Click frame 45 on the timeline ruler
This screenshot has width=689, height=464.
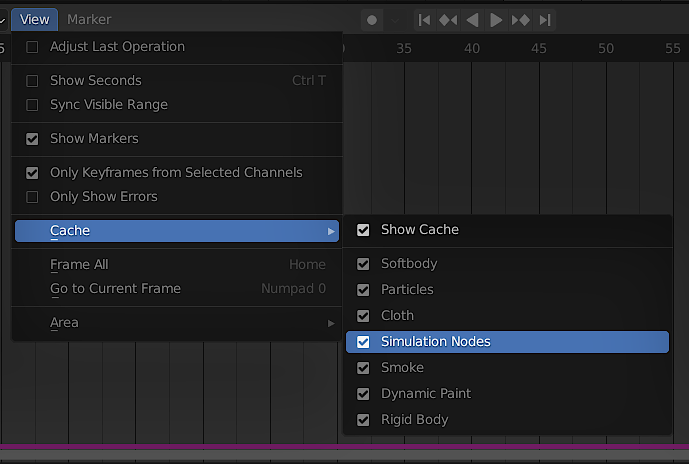coord(539,48)
